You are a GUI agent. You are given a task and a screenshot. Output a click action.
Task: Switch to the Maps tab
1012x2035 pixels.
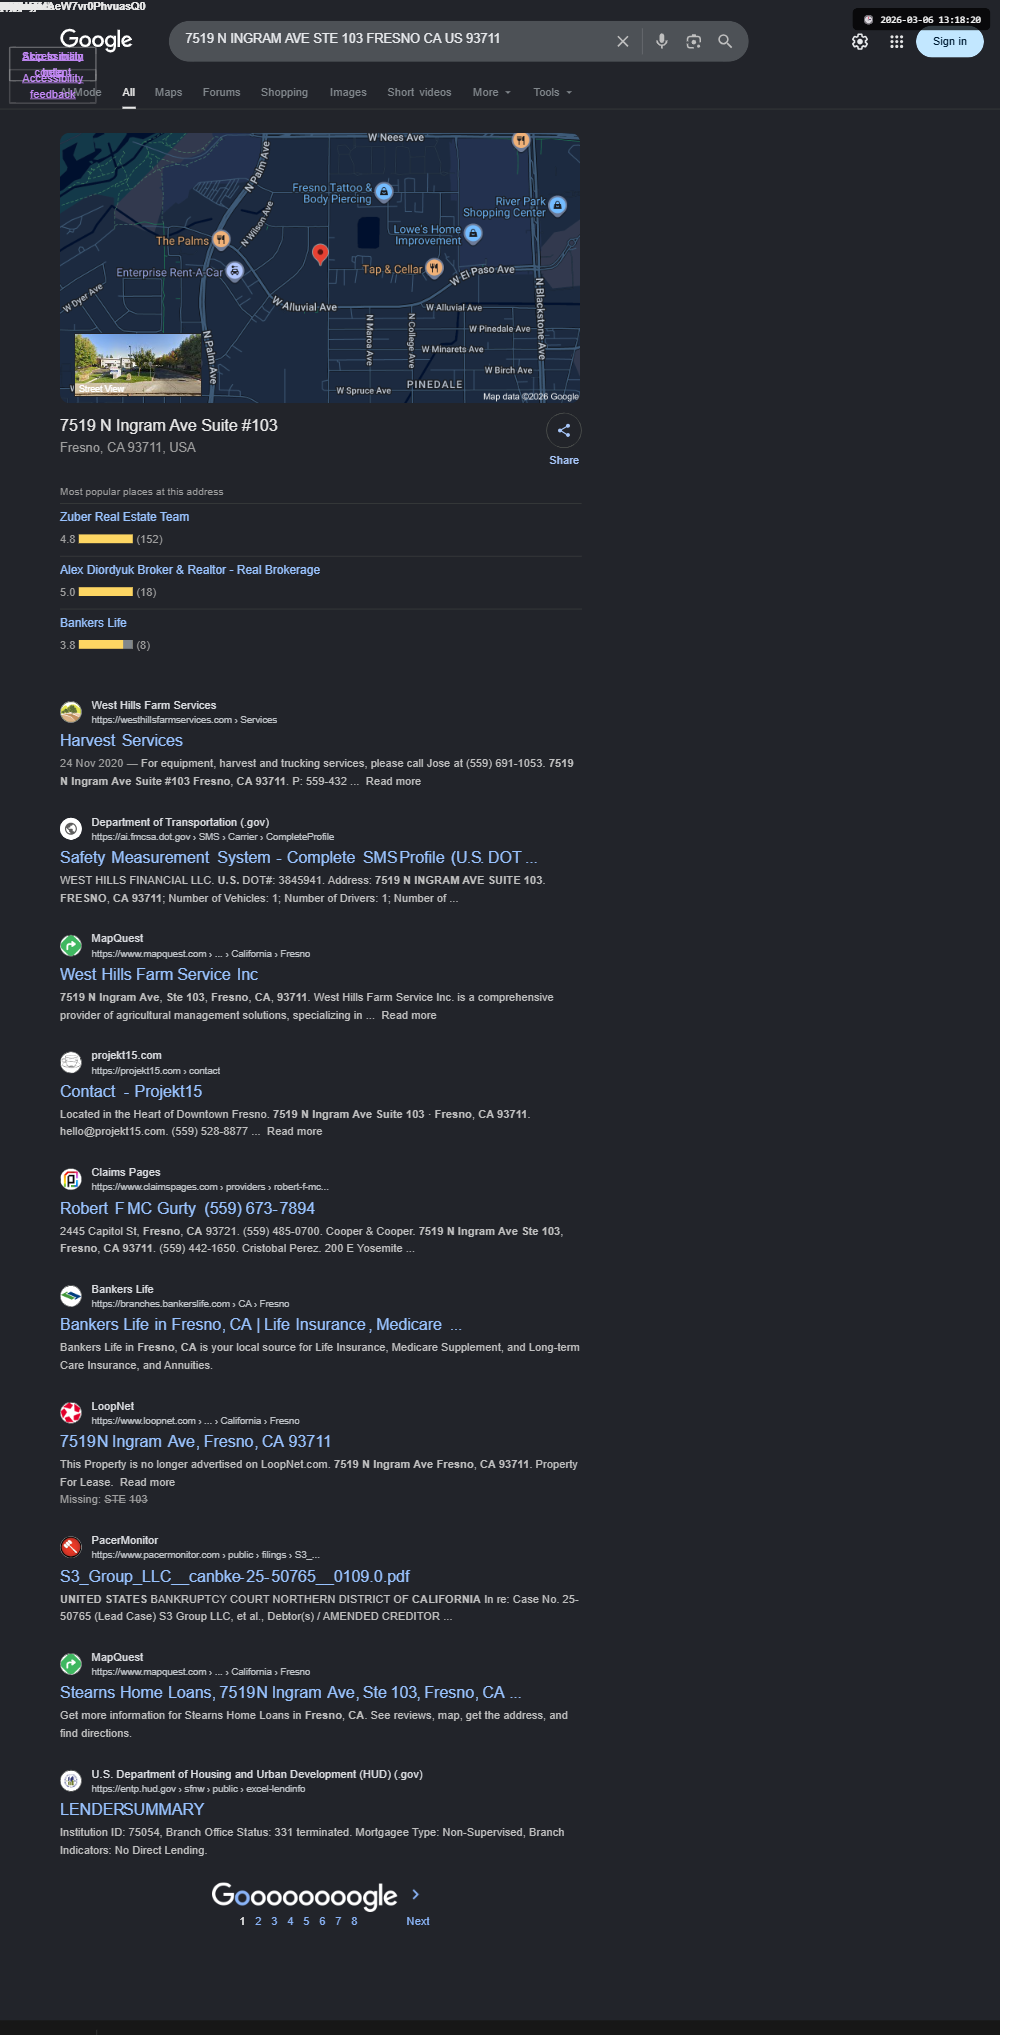point(168,92)
